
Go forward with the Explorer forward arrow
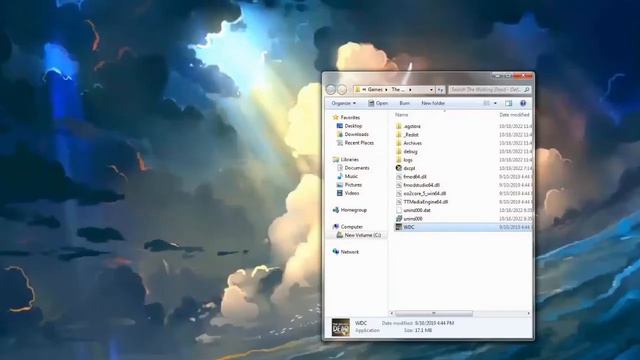click(342, 89)
